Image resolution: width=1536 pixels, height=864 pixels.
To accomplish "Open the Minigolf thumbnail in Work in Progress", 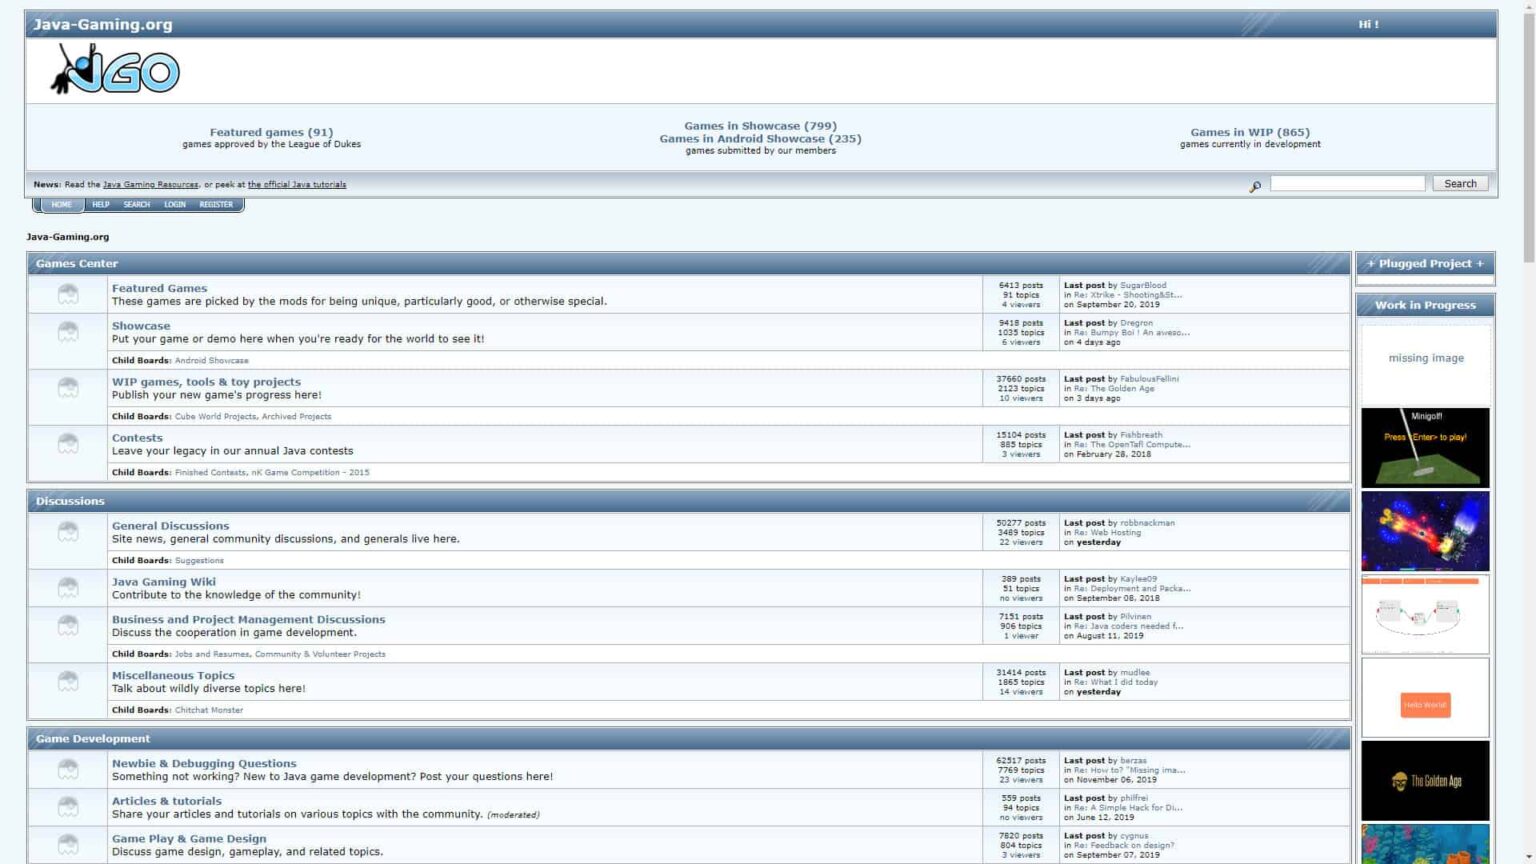I will pos(1424,447).
